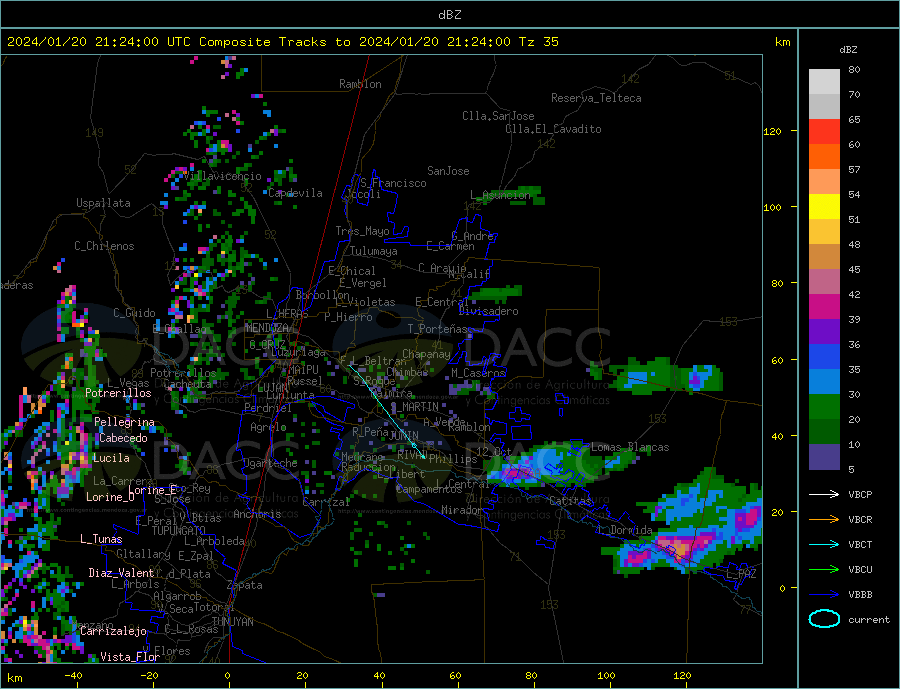900x689 pixels.
Task: Click the 'L_Tunas' map label
Action: (101, 539)
